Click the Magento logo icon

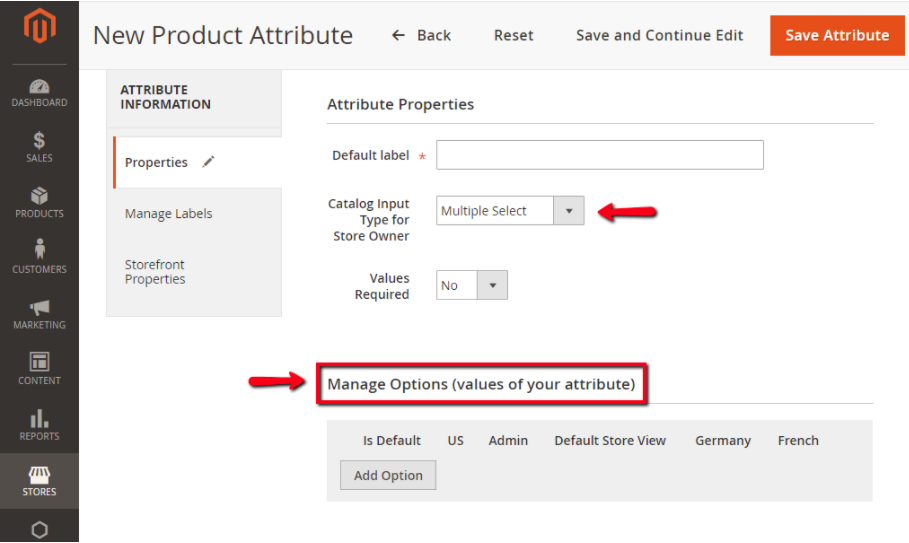click(39, 29)
